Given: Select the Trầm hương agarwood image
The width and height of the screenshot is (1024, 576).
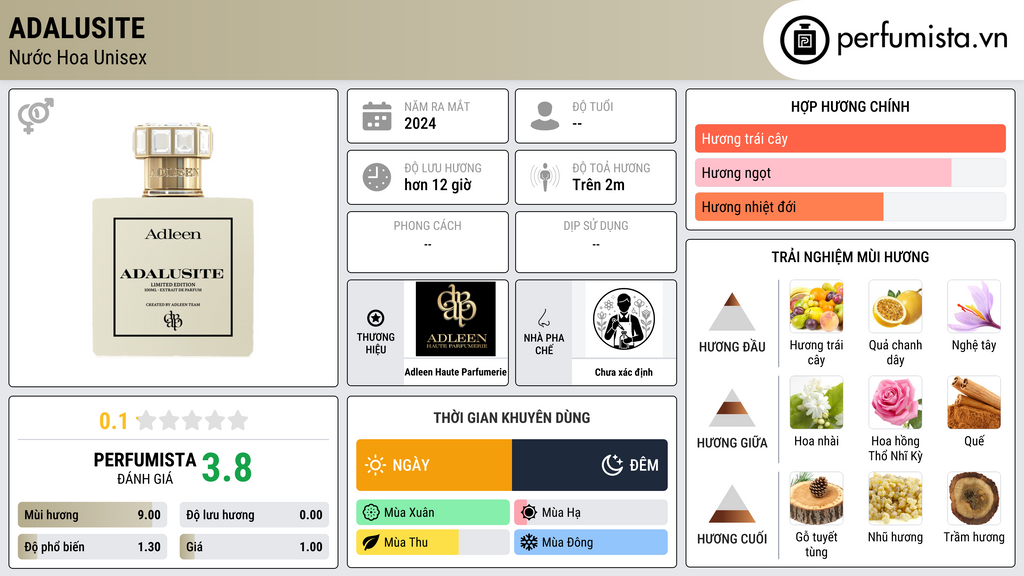Looking at the screenshot, I should tap(974, 498).
